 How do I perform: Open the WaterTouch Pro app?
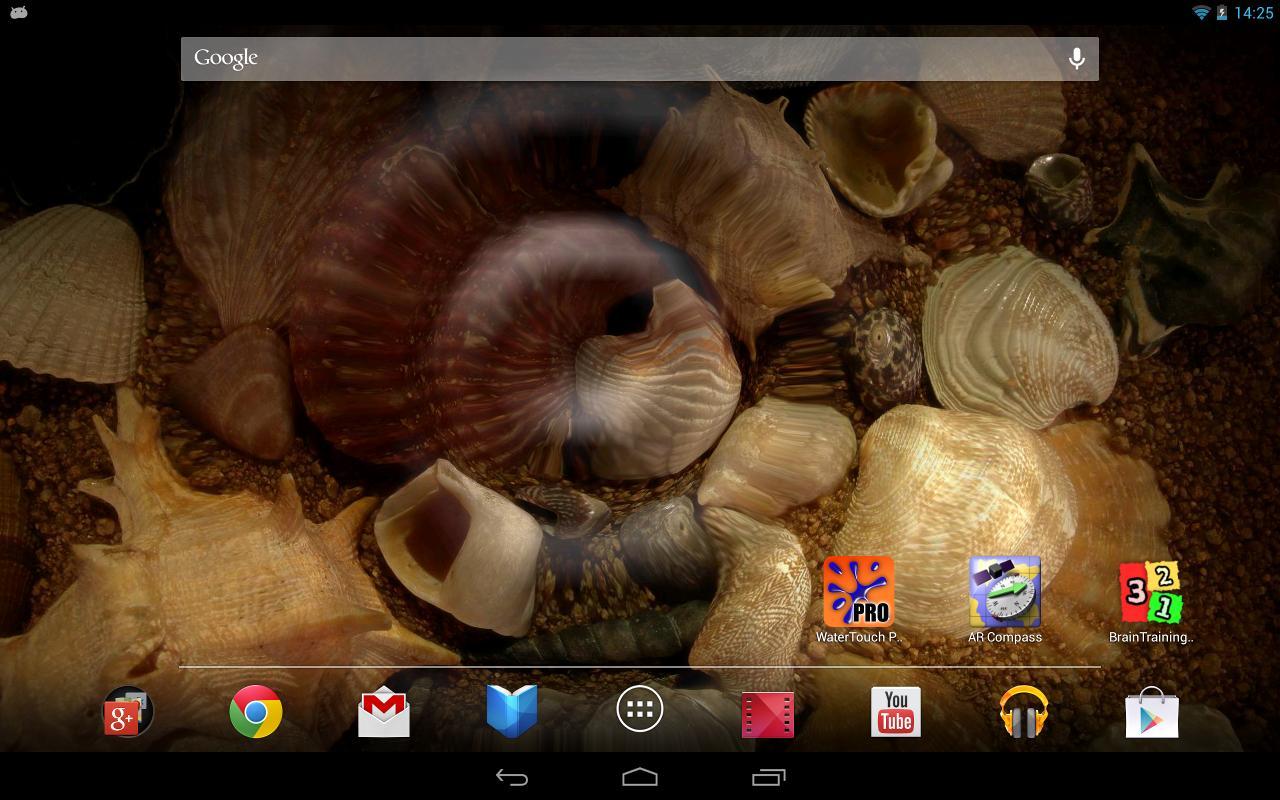[858, 592]
